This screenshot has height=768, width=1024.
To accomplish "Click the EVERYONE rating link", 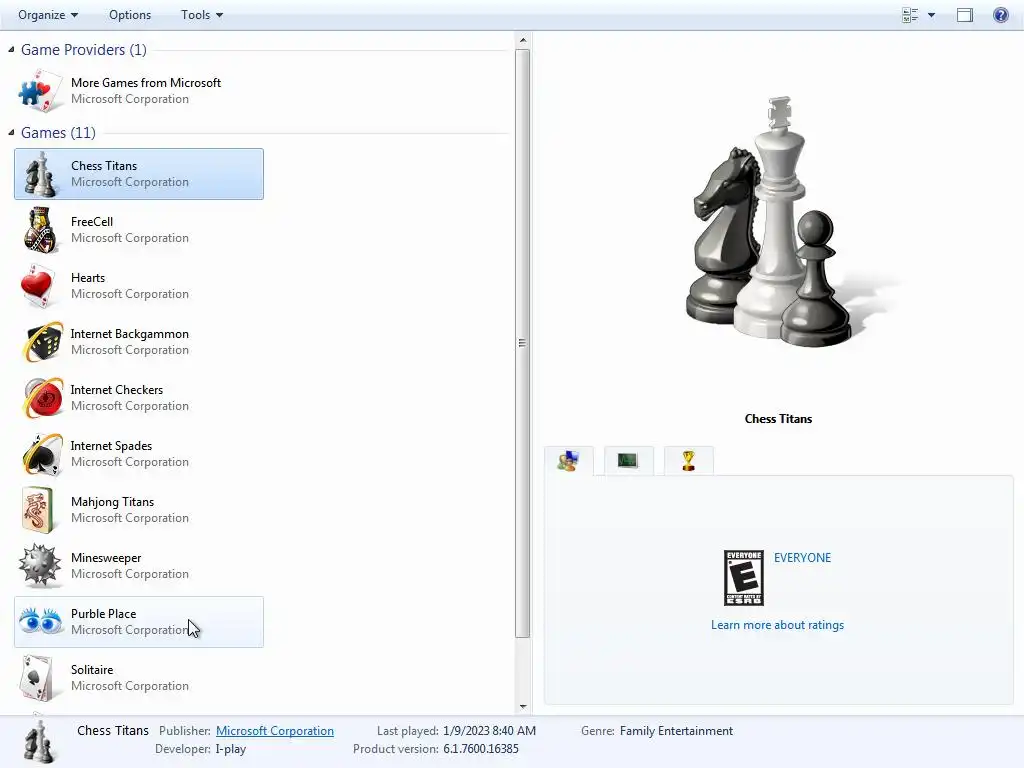I will [802, 558].
